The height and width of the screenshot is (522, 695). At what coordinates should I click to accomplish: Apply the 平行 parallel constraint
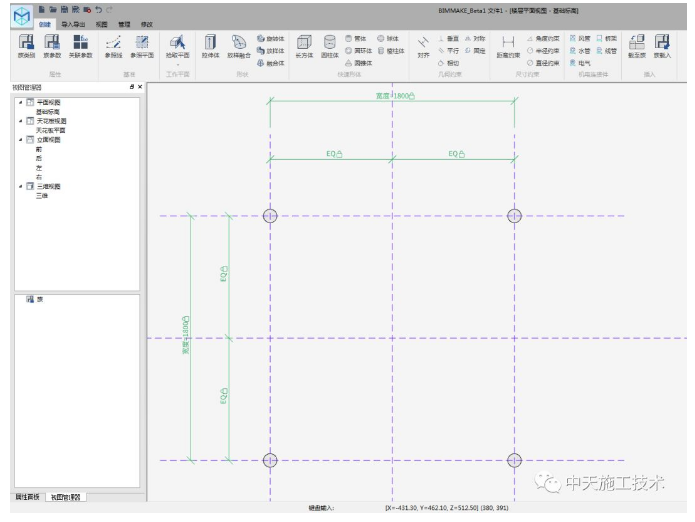point(449,51)
